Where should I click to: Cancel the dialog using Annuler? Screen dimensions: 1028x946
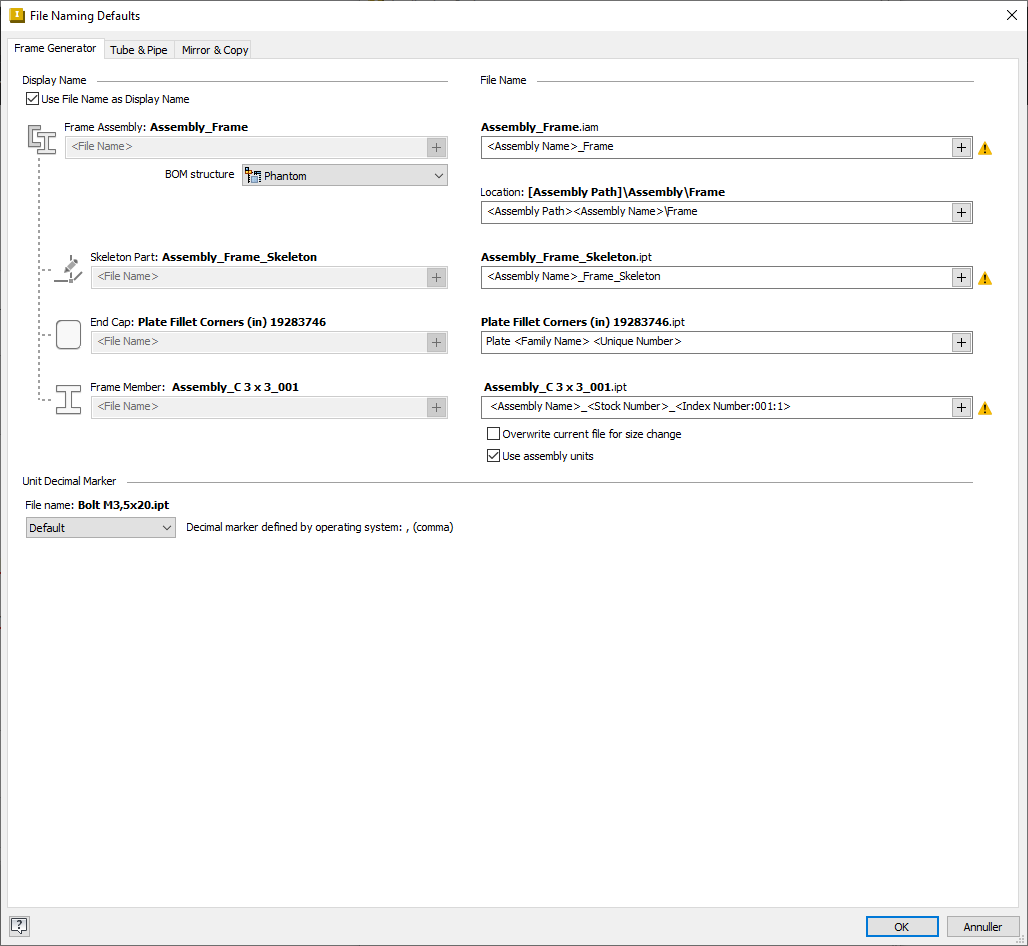tap(983, 926)
